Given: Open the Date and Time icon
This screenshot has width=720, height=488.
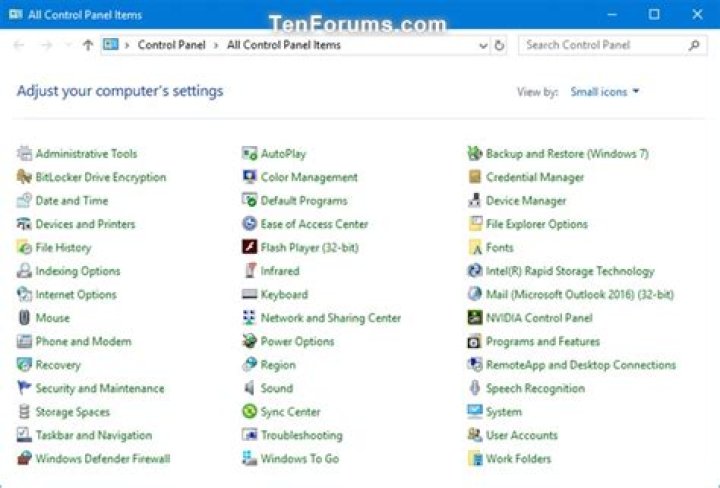Looking at the screenshot, I should click(24, 200).
